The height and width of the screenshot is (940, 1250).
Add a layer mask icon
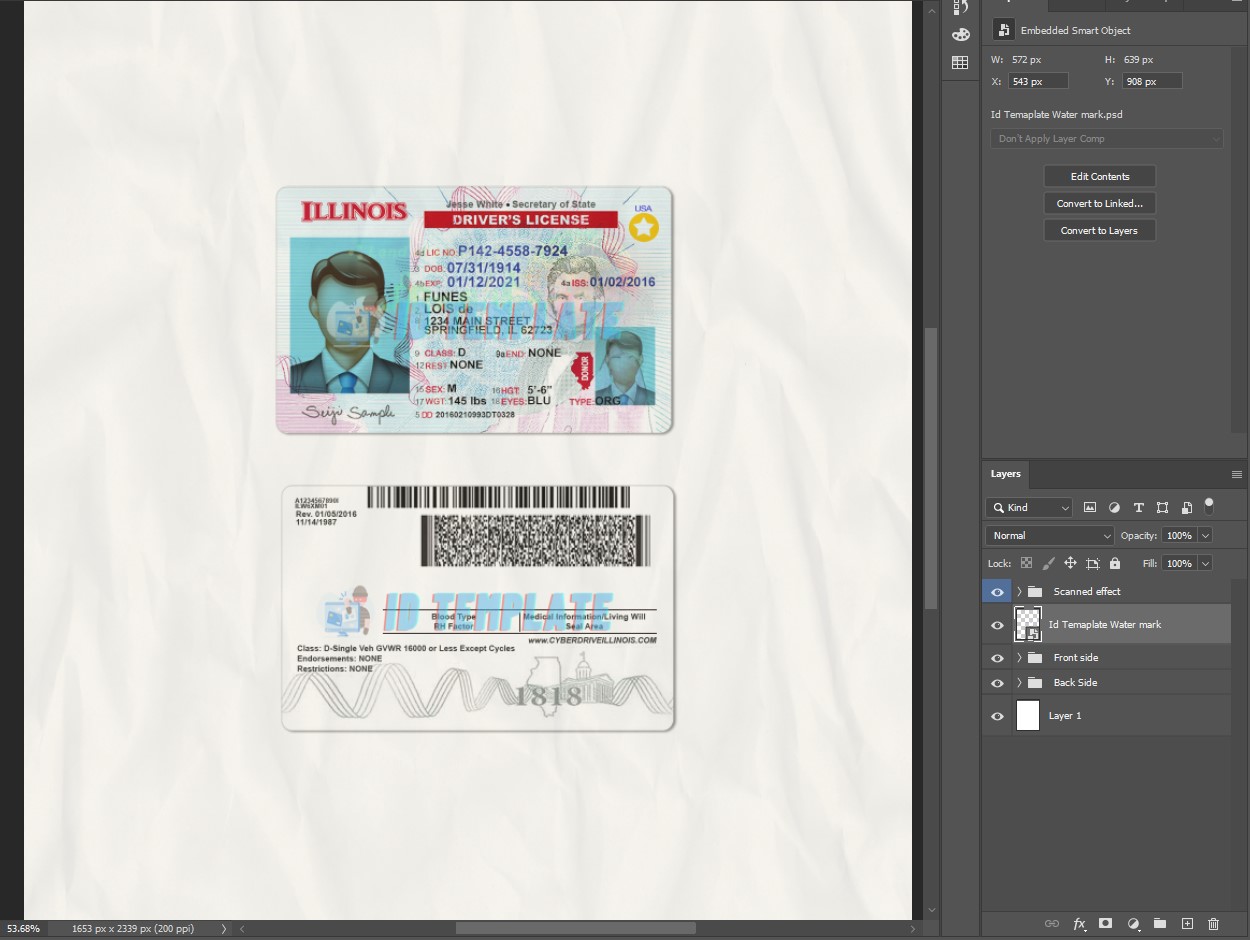(x=1106, y=924)
